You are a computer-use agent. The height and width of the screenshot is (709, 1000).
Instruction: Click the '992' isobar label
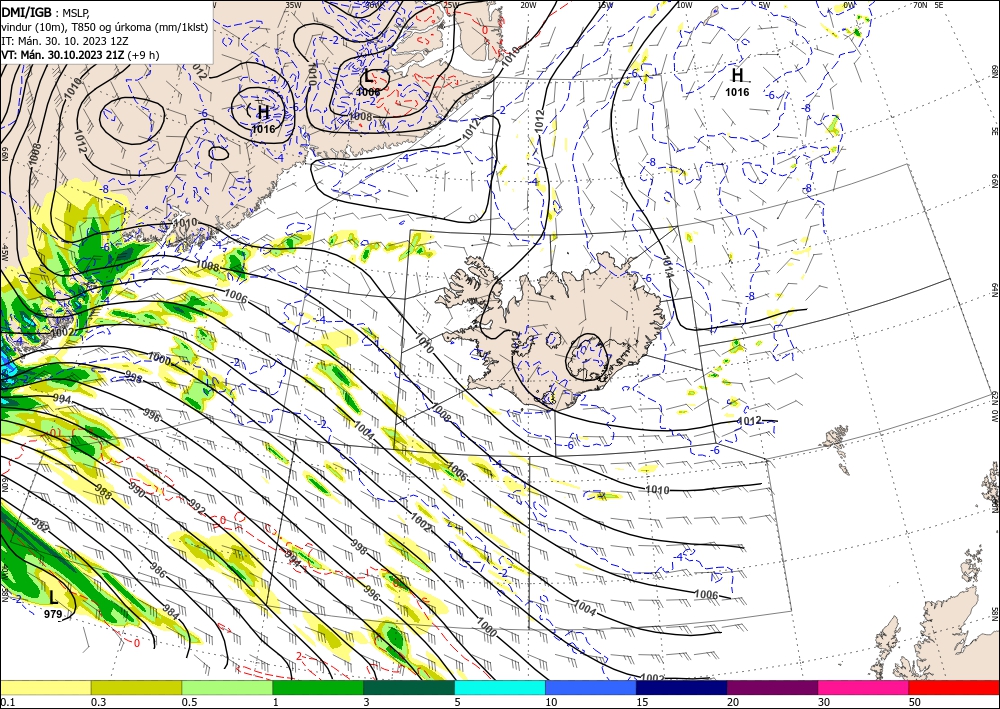[197, 506]
